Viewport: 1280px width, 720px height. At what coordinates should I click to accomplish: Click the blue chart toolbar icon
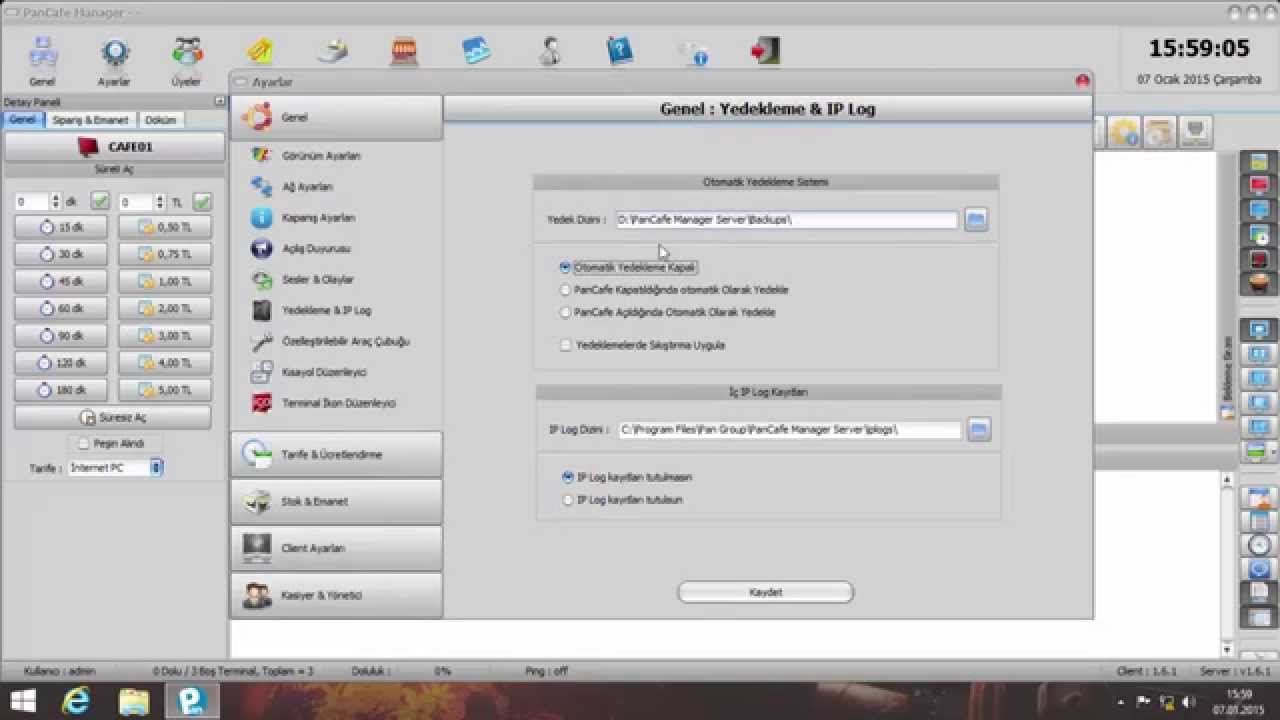[476, 50]
